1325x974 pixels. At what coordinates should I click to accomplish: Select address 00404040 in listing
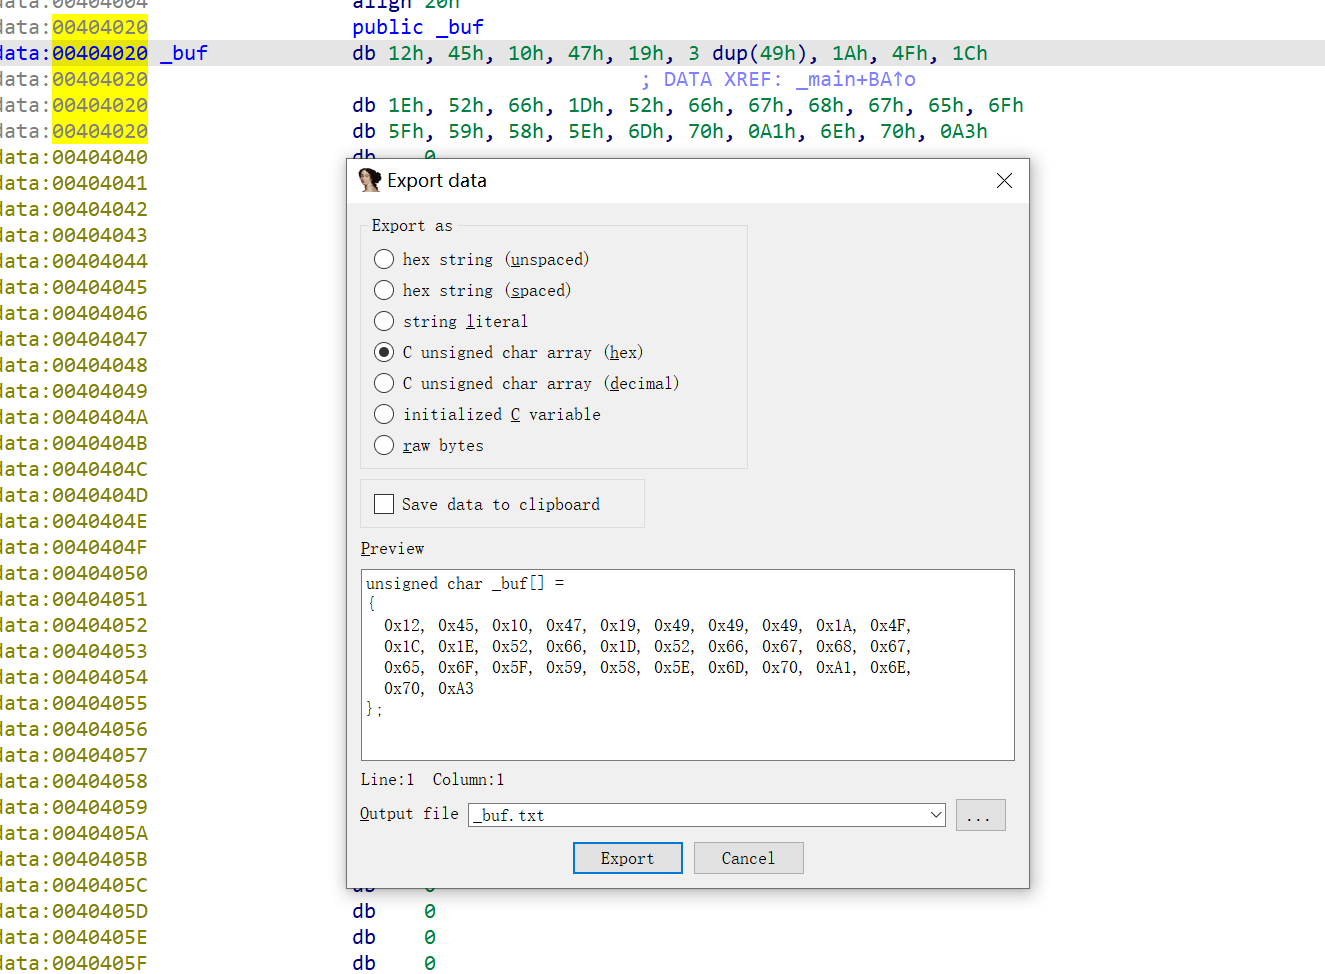click(99, 157)
